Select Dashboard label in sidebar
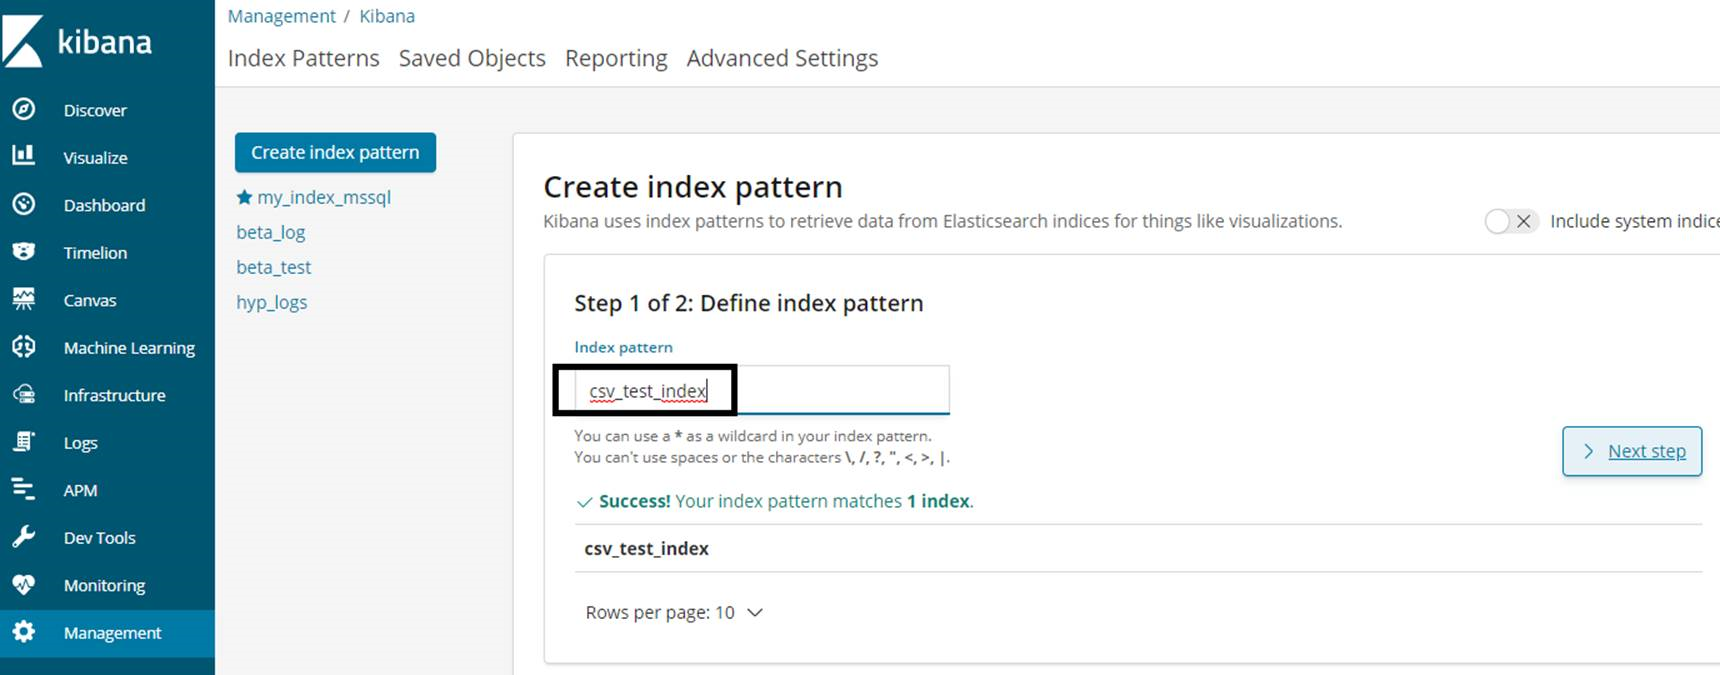This screenshot has height=675, width=1720. [105, 205]
